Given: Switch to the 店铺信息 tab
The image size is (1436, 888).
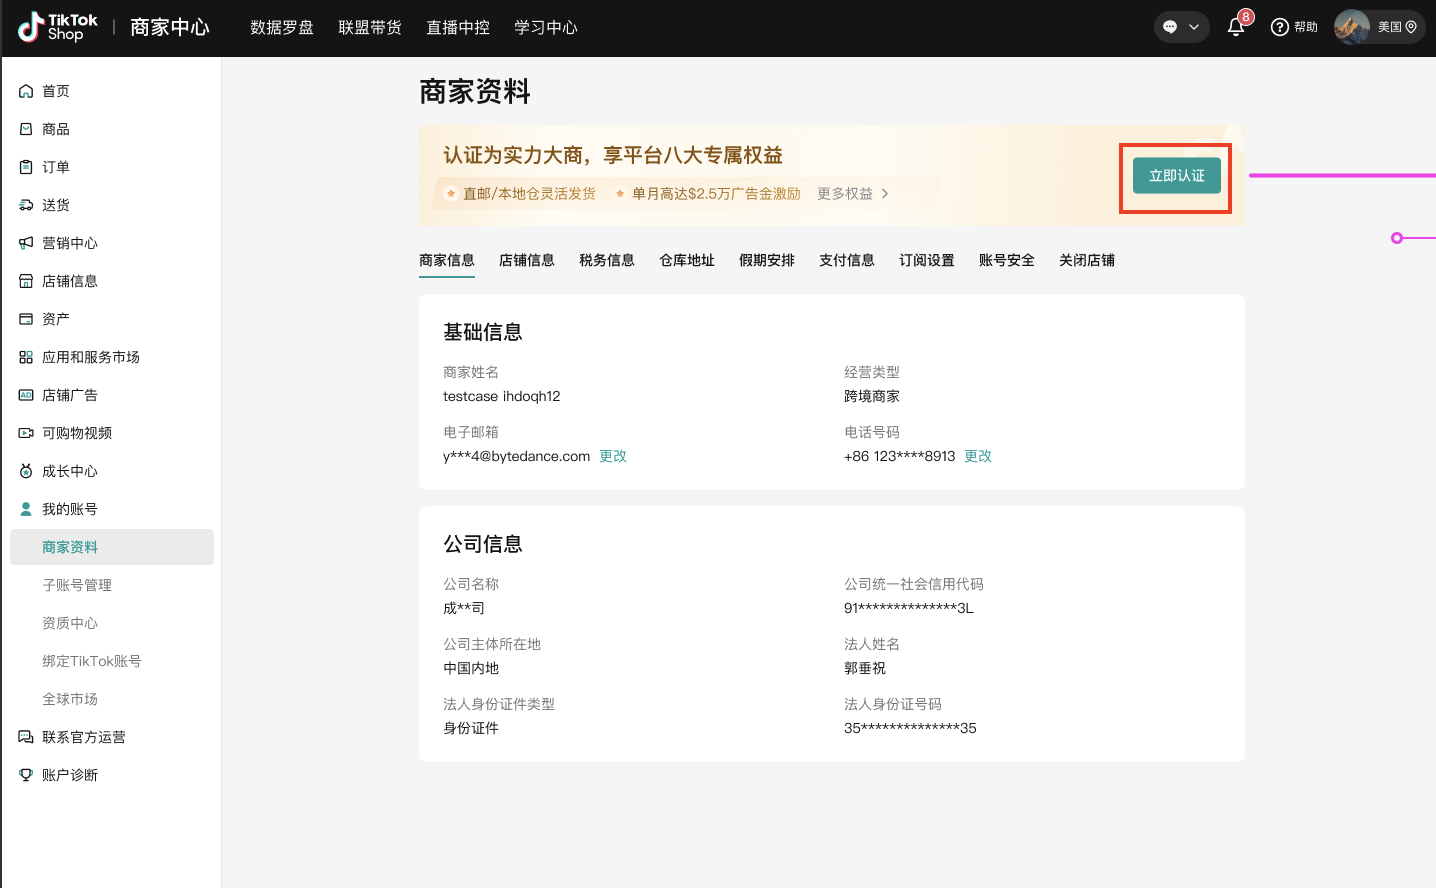Looking at the screenshot, I should 527,260.
